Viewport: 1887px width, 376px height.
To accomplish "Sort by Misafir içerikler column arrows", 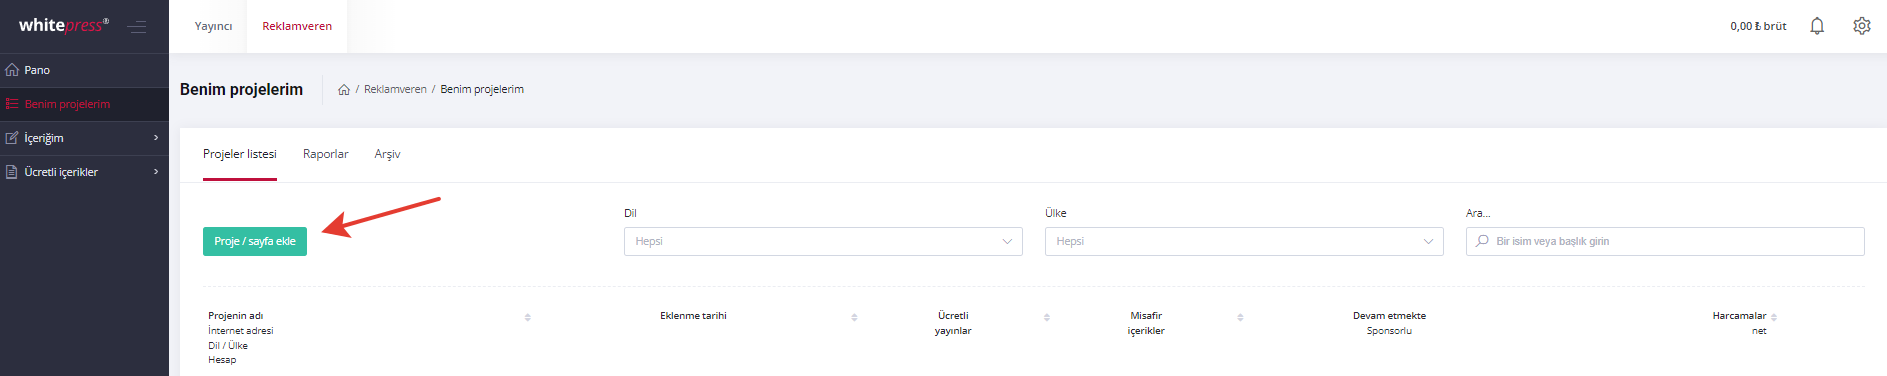I will (x=1240, y=317).
